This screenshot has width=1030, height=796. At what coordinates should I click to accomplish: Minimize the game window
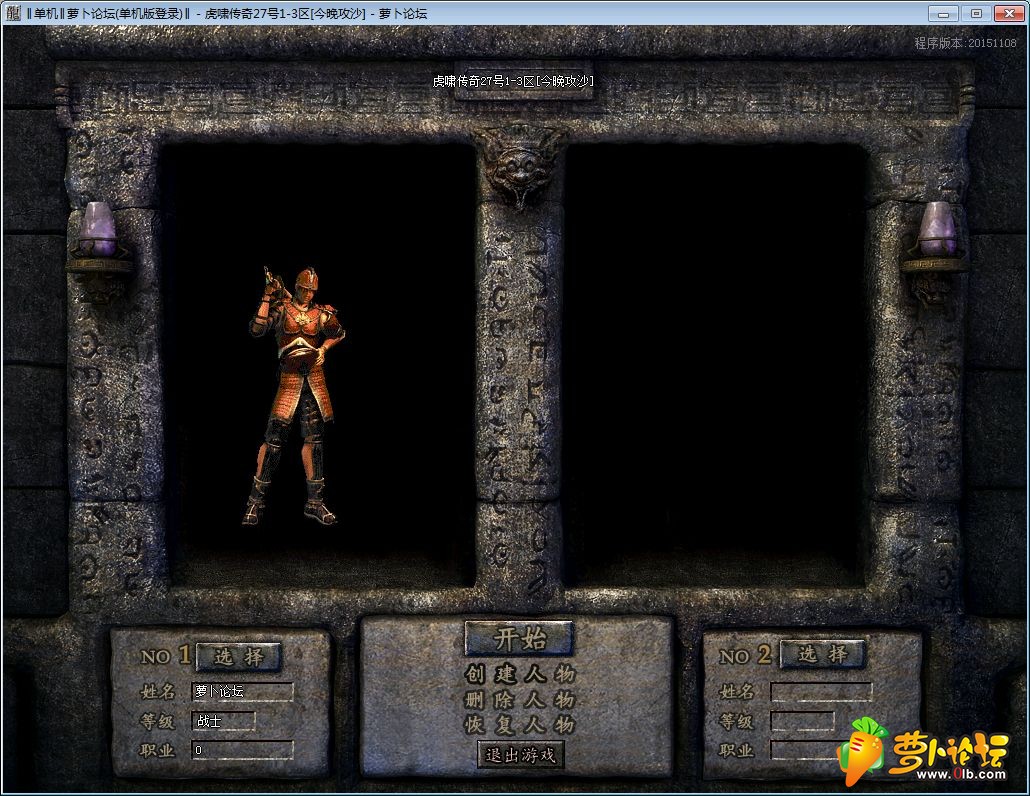(943, 13)
